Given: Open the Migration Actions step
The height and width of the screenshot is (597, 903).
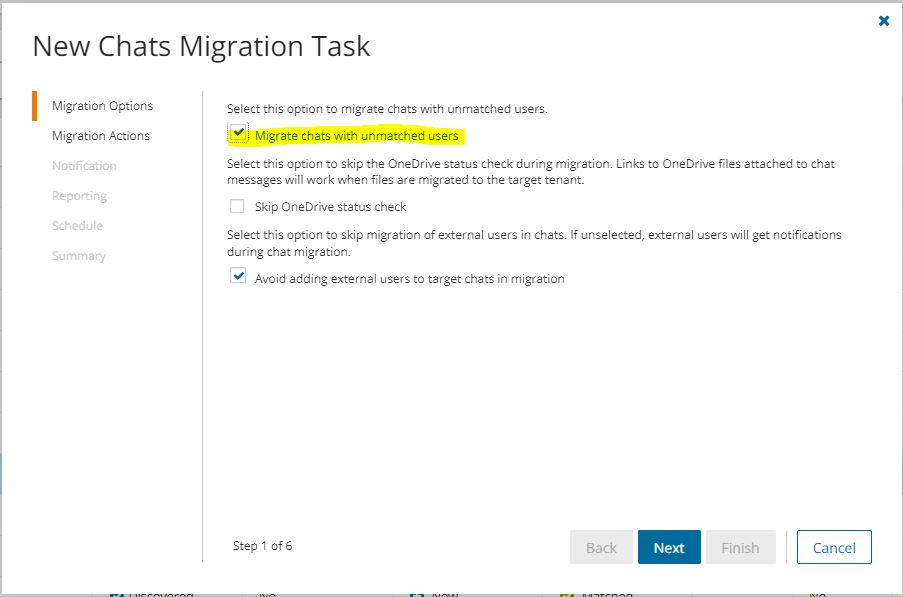Looking at the screenshot, I should pyautogui.click(x=100, y=136).
